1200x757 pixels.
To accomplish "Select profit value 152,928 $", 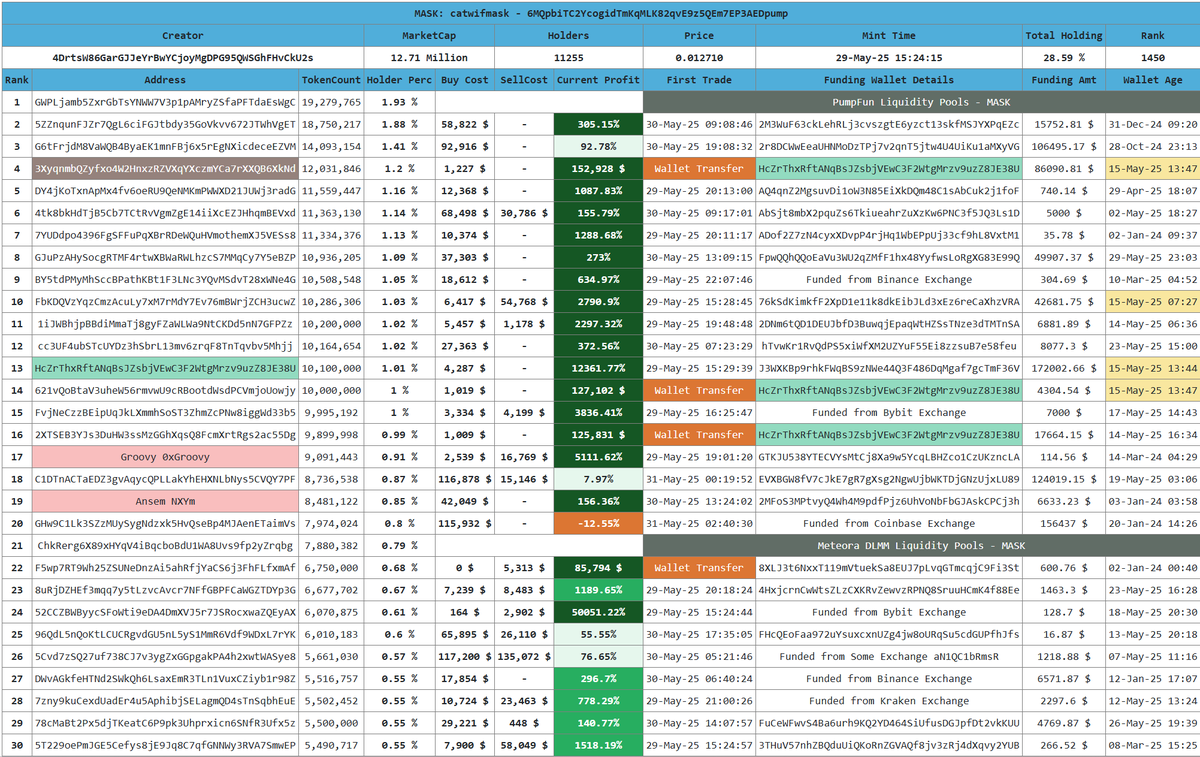I will click(x=597, y=169).
